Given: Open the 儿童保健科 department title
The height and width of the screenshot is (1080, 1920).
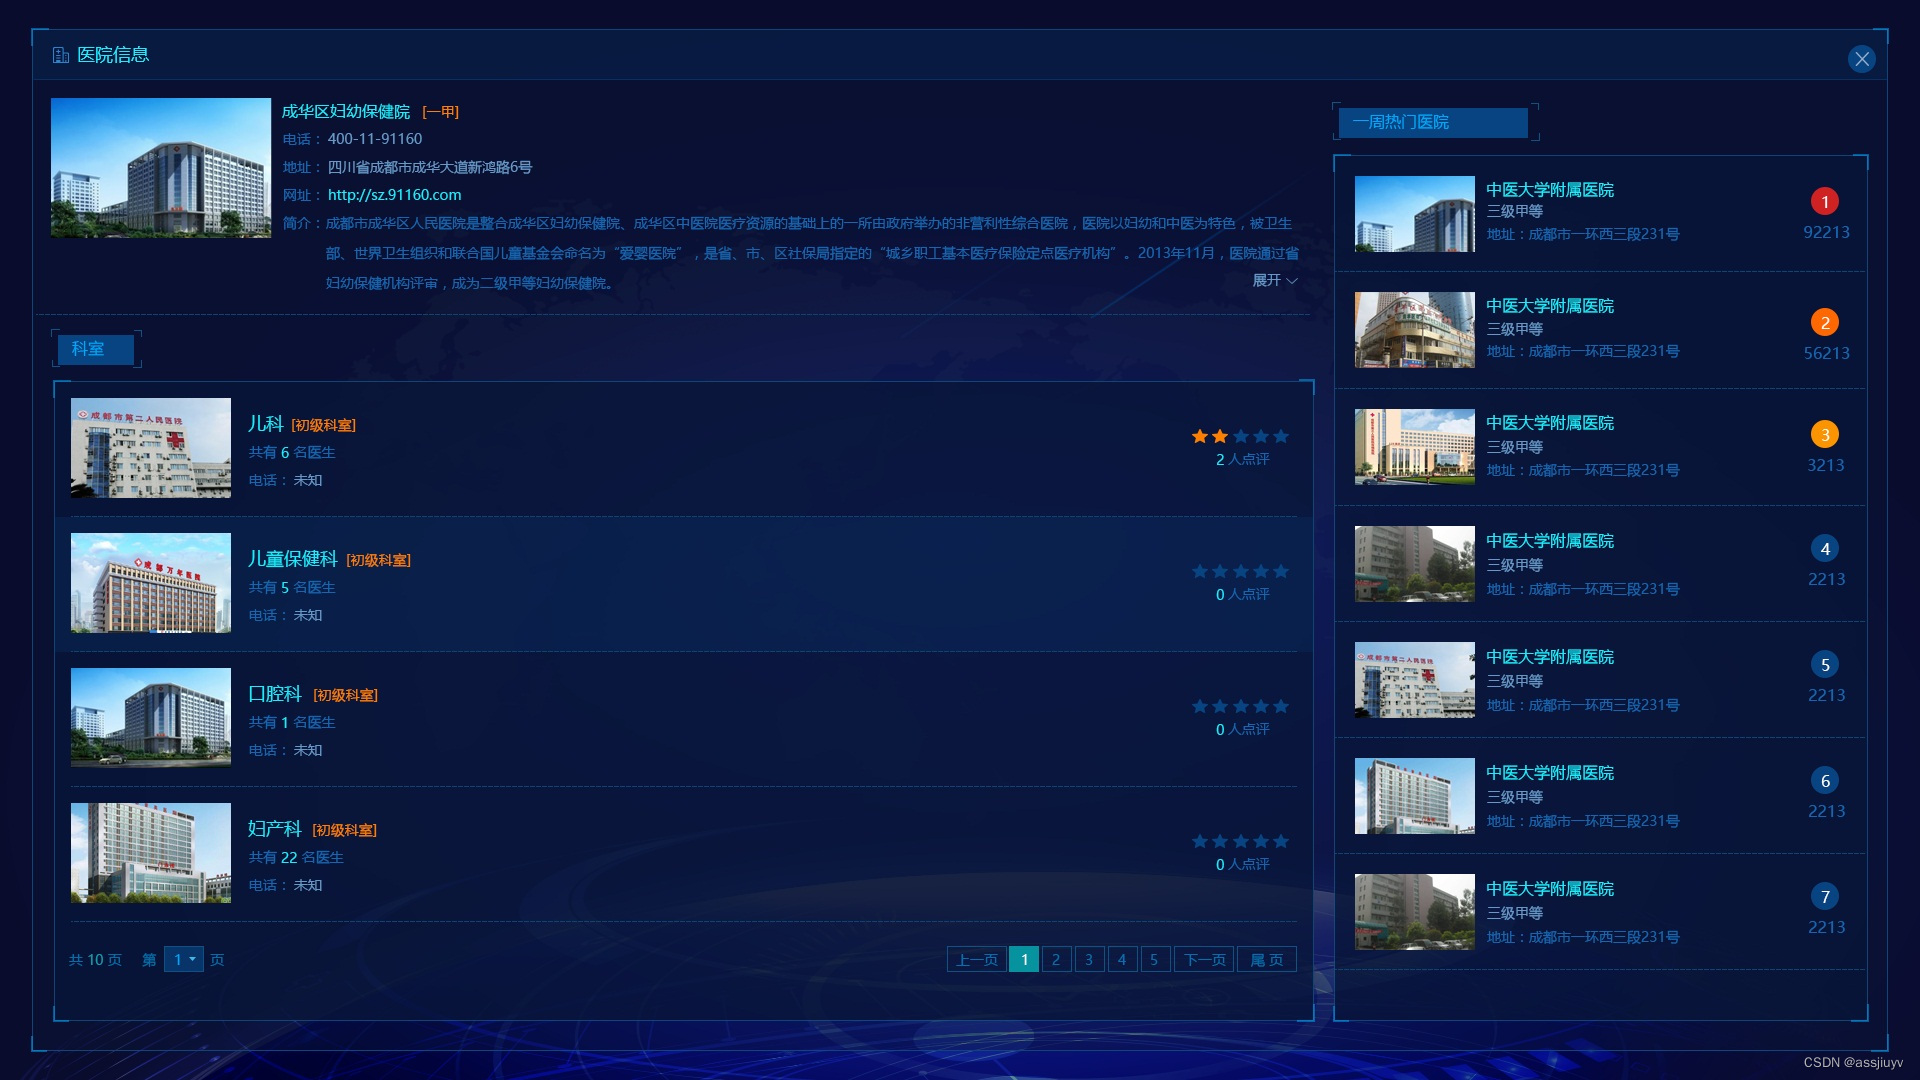Looking at the screenshot, I should coord(293,559).
